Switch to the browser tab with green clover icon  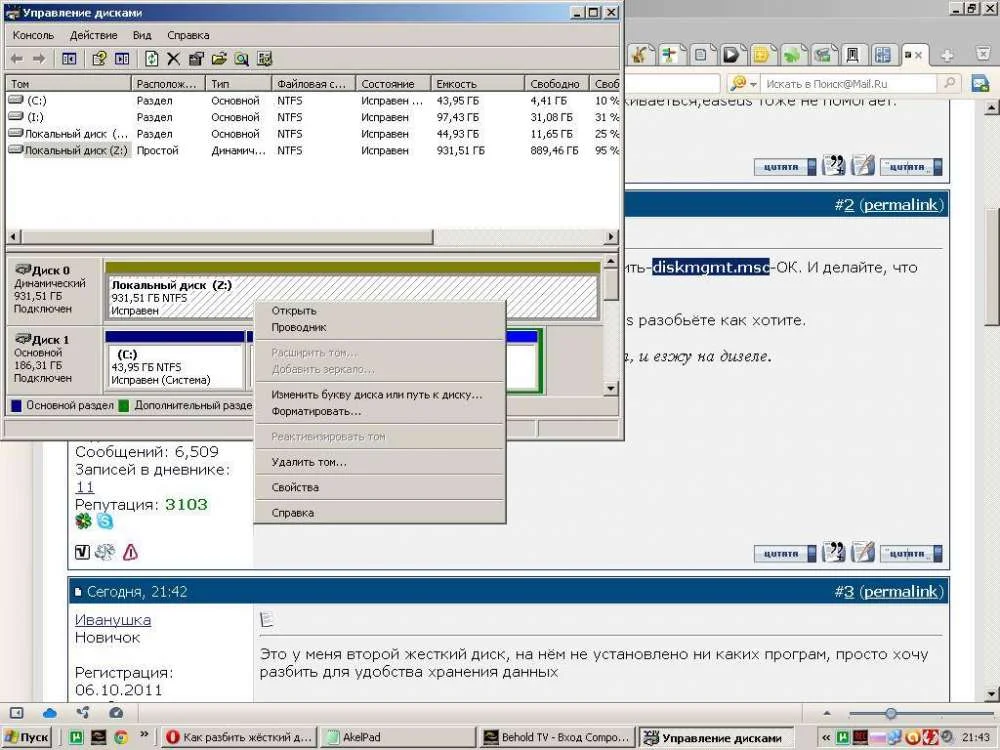(x=791, y=55)
